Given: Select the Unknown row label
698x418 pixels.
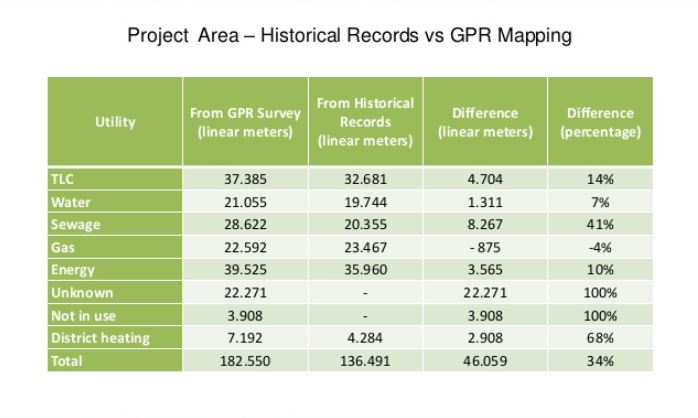Looking at the screenshot, I should [x=81, y=293].
